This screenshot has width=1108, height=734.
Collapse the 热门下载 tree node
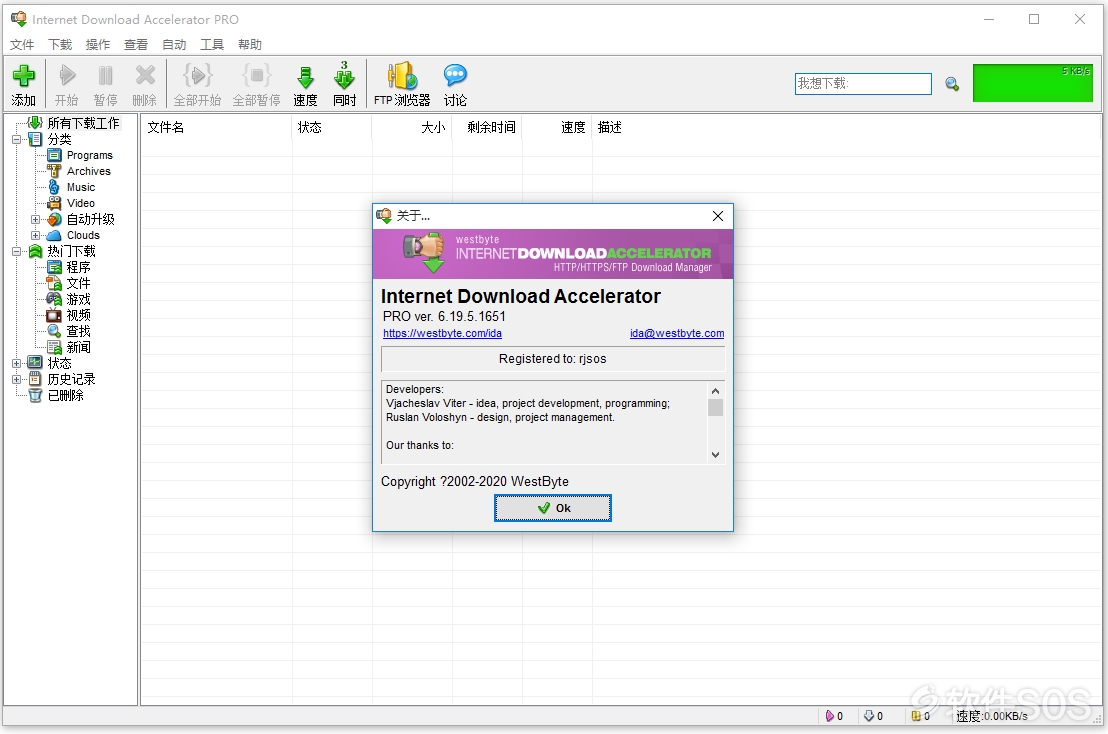(x=16, y=251)
